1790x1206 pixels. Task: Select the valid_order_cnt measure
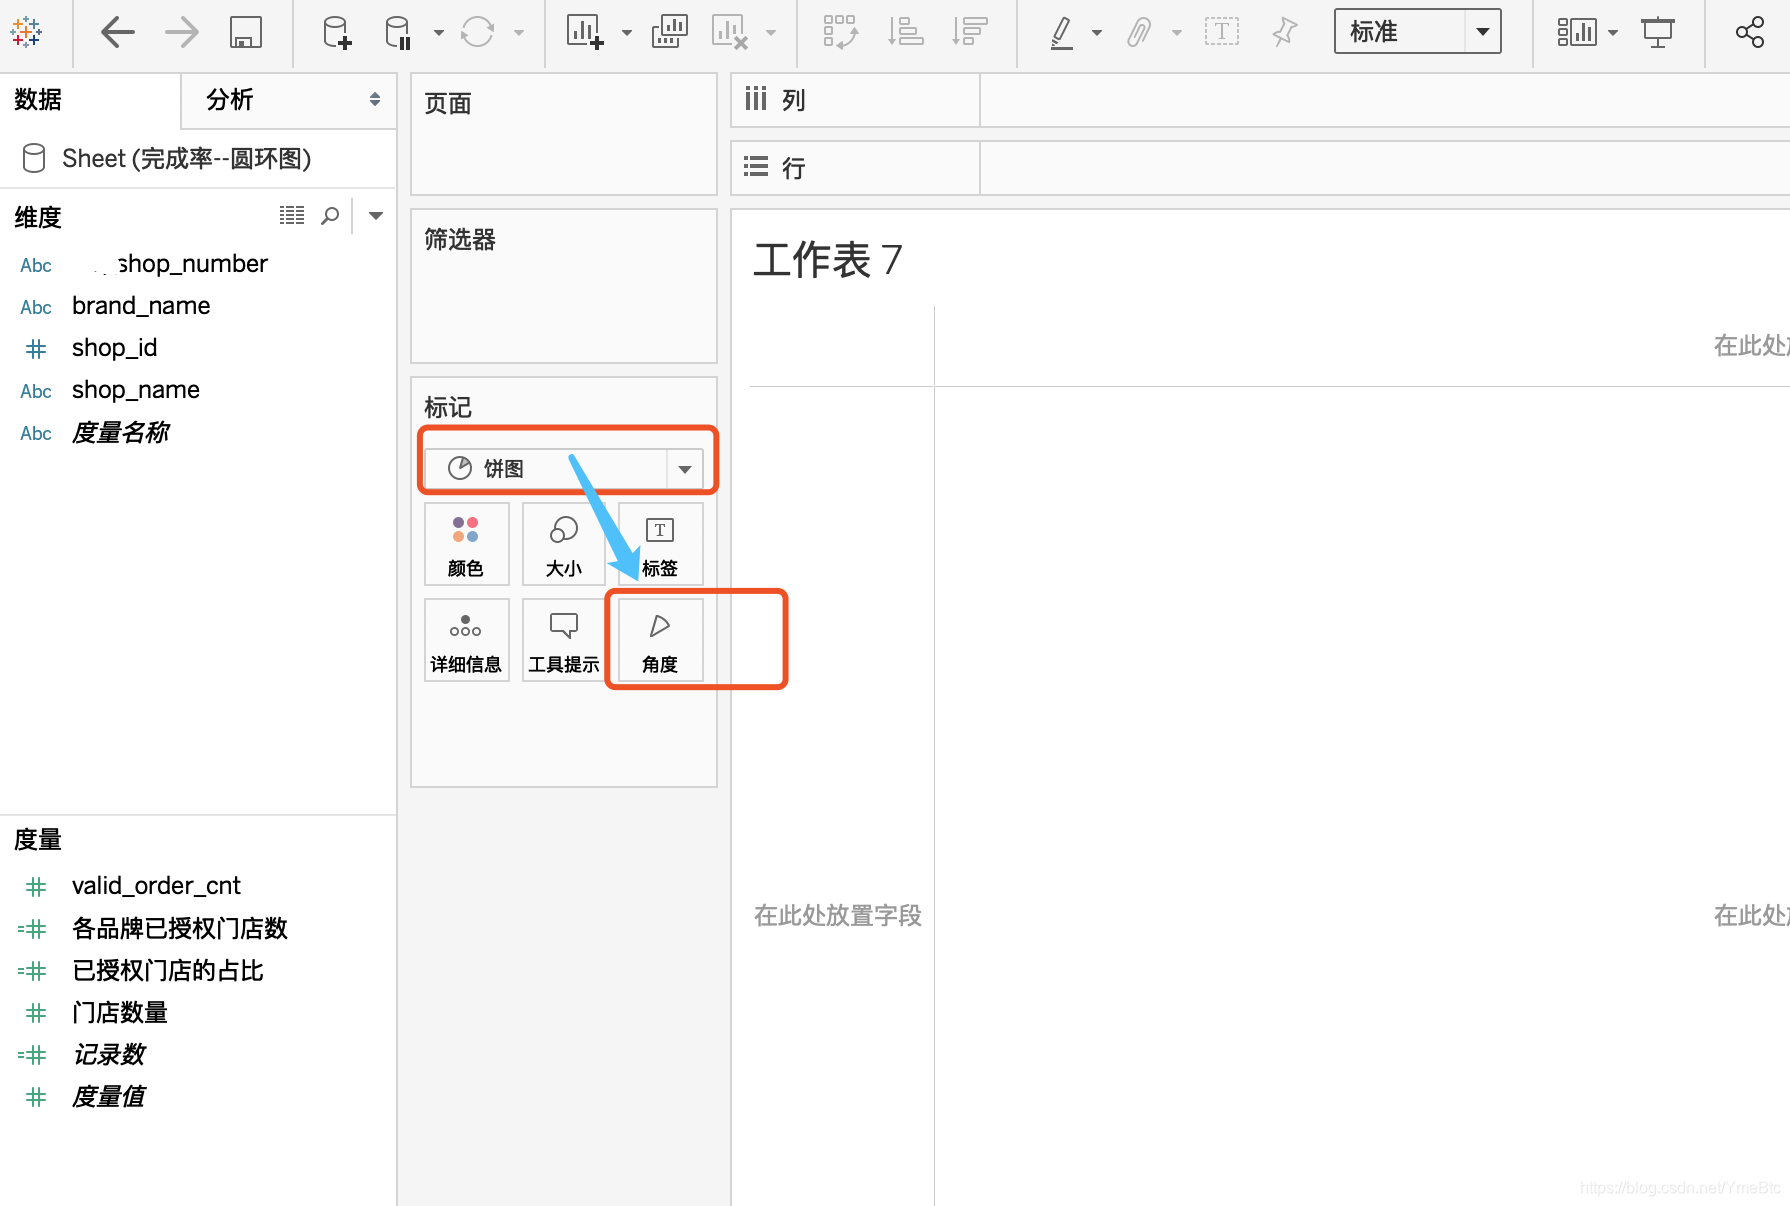tap(156, 886)
